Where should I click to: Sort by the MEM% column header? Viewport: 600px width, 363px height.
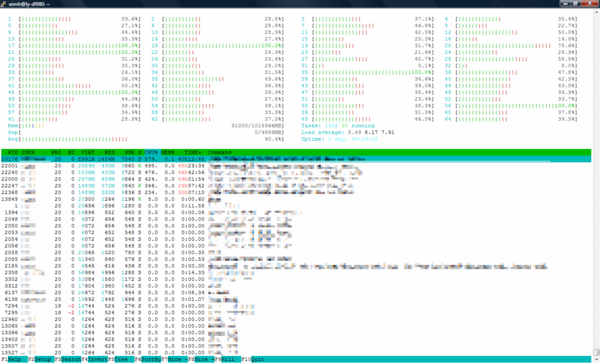(x=168, y=152)
